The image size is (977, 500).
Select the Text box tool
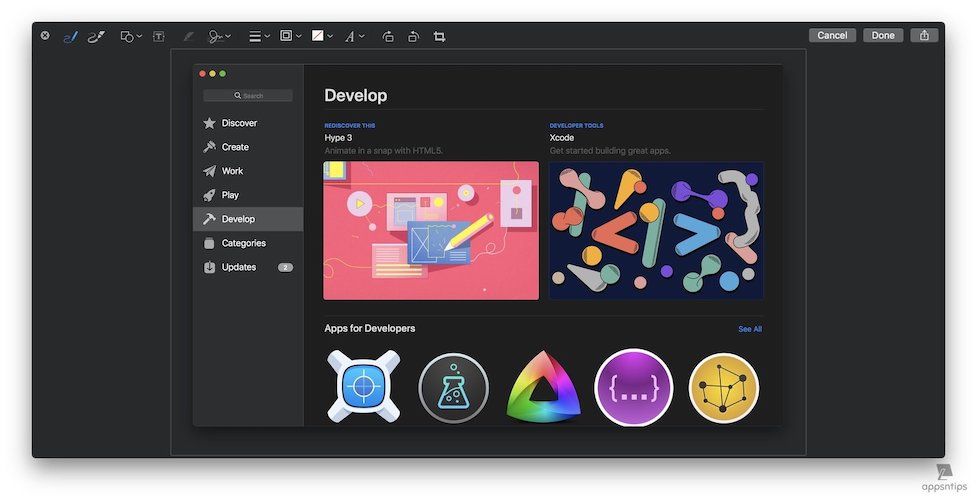[x=158, y=36]
